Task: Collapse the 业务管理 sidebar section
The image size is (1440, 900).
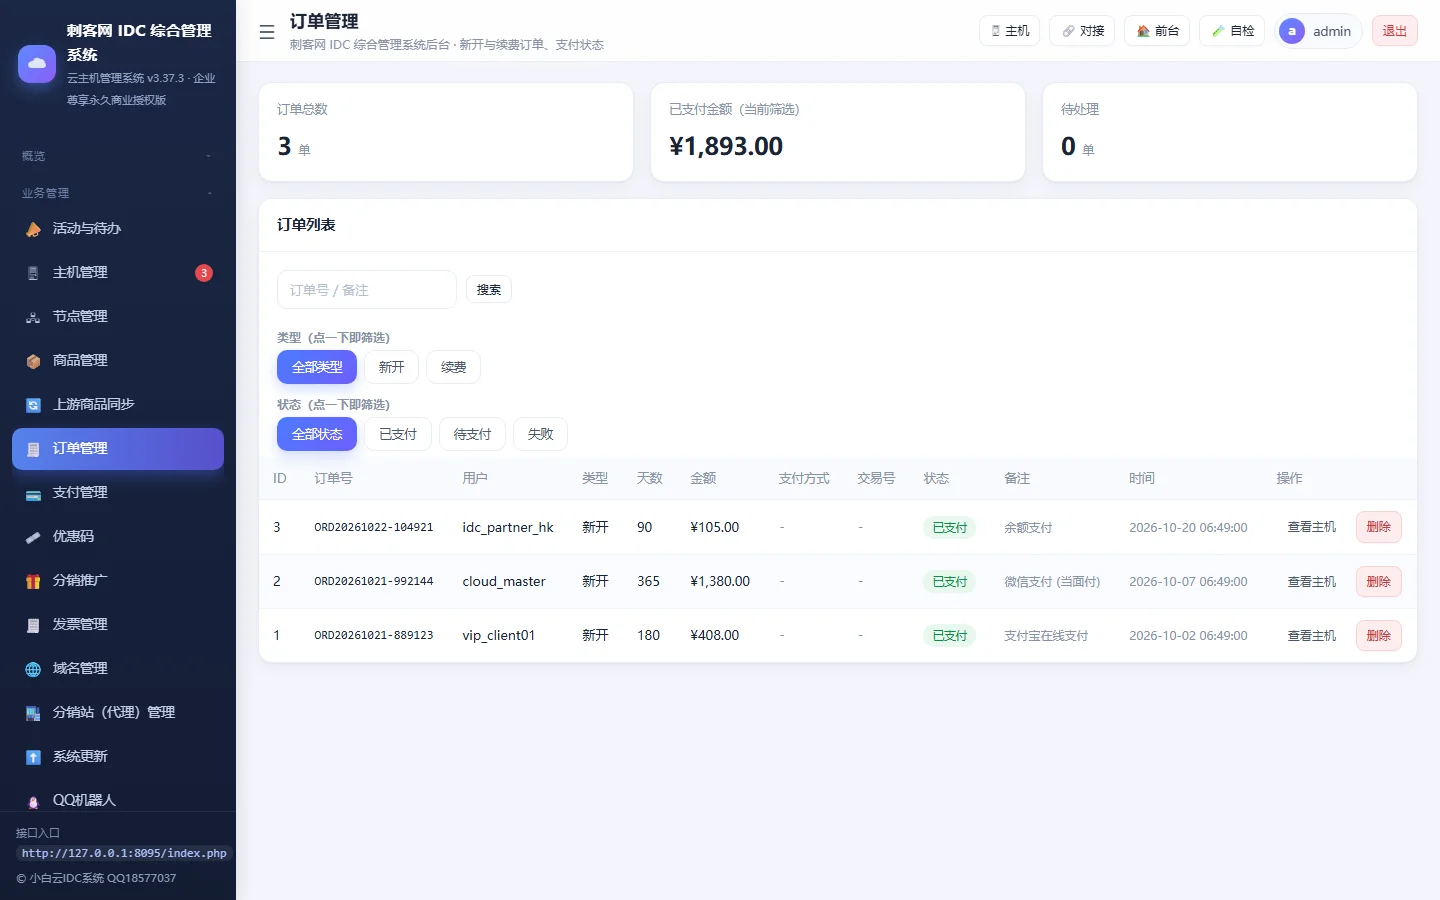Action: coord(118,193)
